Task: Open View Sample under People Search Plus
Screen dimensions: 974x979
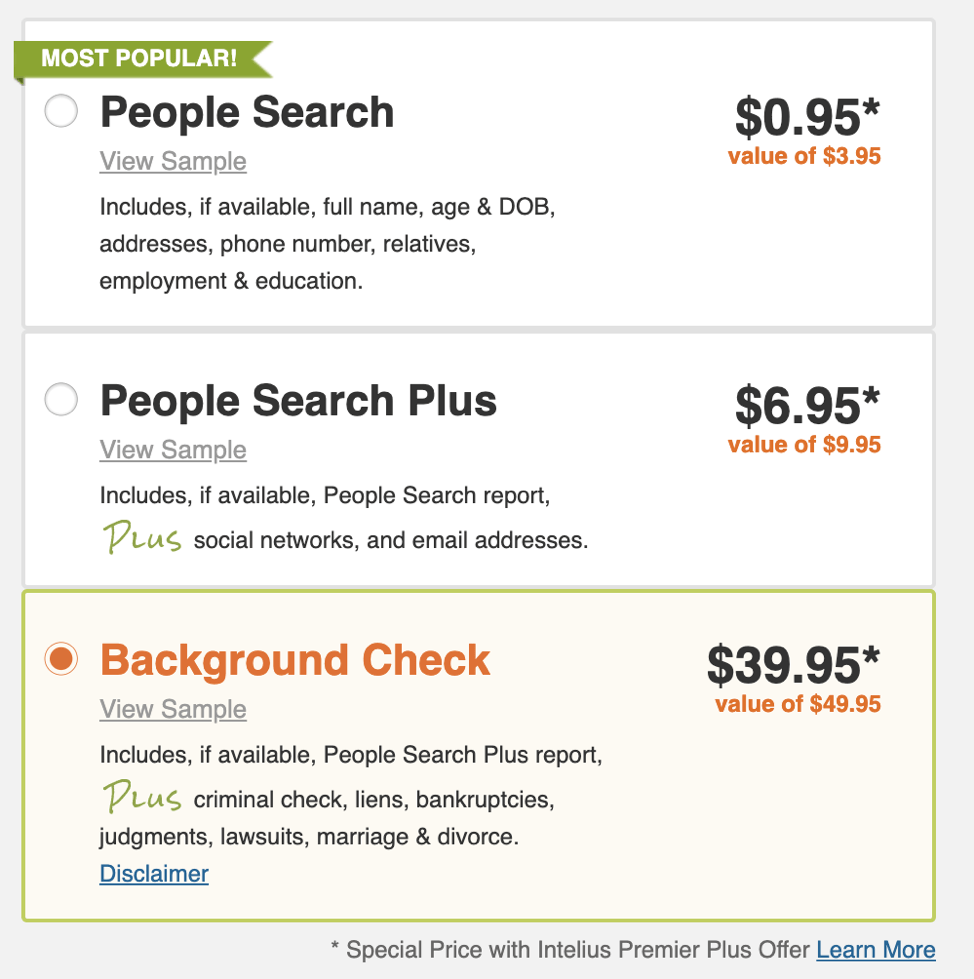Action: coord(173,450)
